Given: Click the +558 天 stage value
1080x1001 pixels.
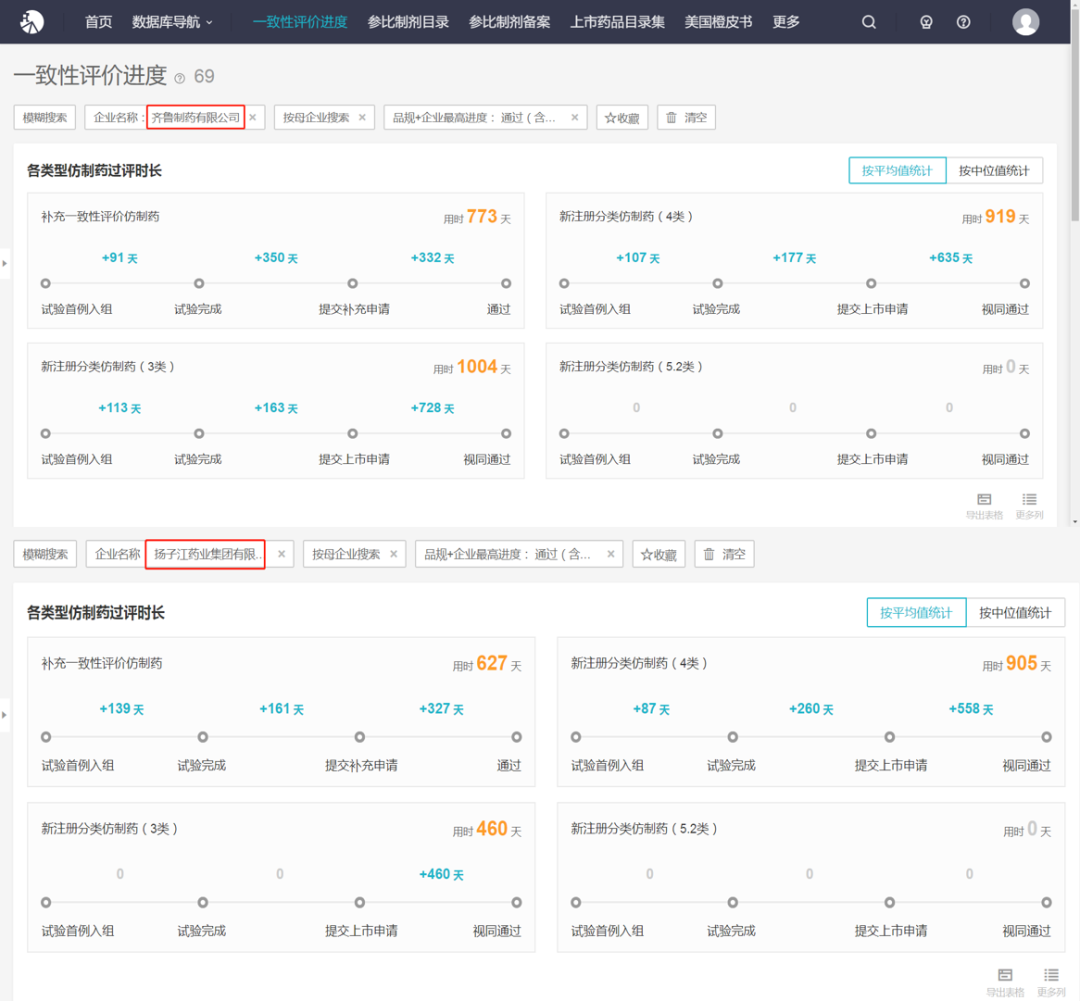Looking at the screenshot, I should [x=970, y=709].
